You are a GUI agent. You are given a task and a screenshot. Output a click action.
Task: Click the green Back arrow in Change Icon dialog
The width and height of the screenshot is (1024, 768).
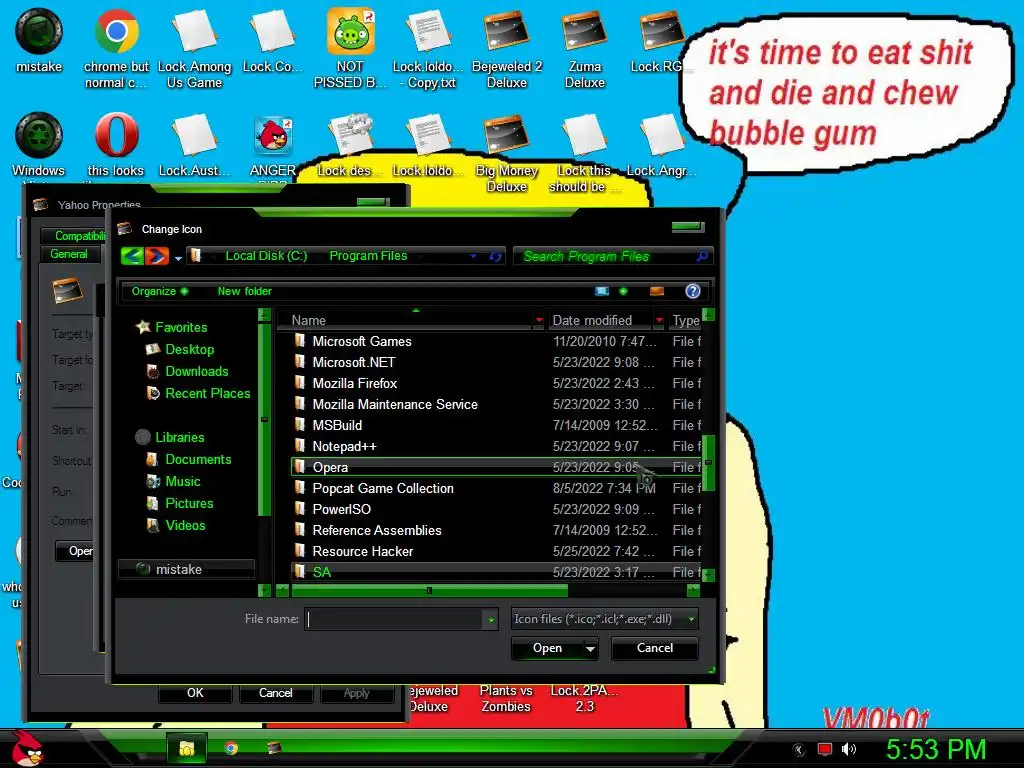(x=133, y=256)
